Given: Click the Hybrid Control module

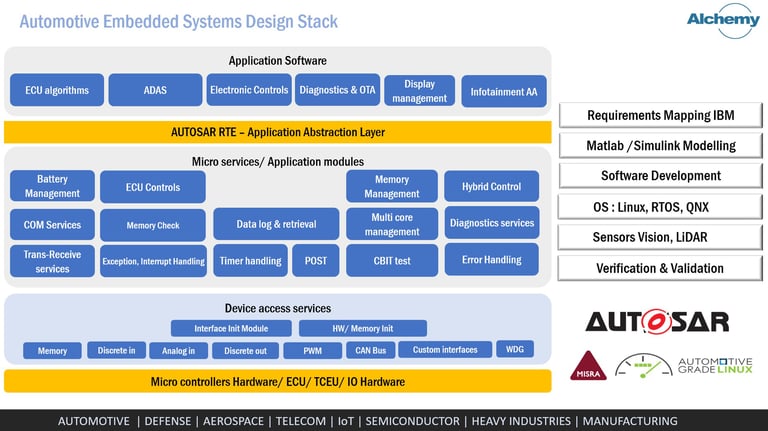Looking at the screenshot, I should 492,187.
